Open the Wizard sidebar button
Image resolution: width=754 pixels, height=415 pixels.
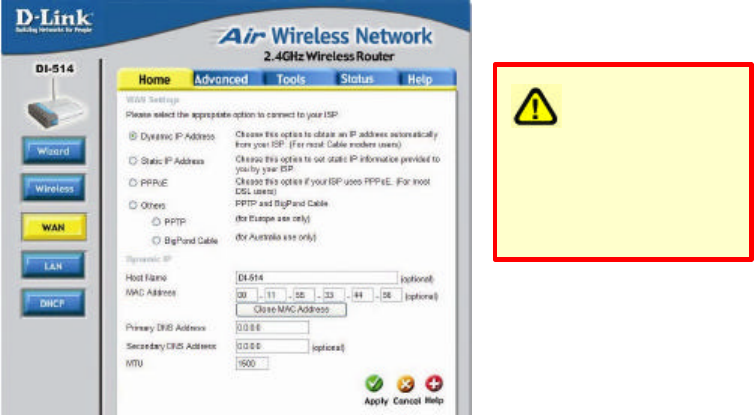click(x=53, y=151)
